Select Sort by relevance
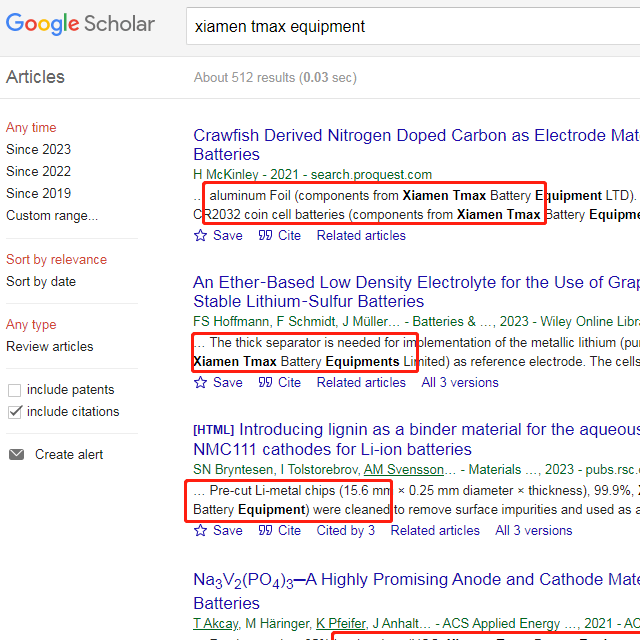The width and height of the screenshot is (640, 640). 56,260
